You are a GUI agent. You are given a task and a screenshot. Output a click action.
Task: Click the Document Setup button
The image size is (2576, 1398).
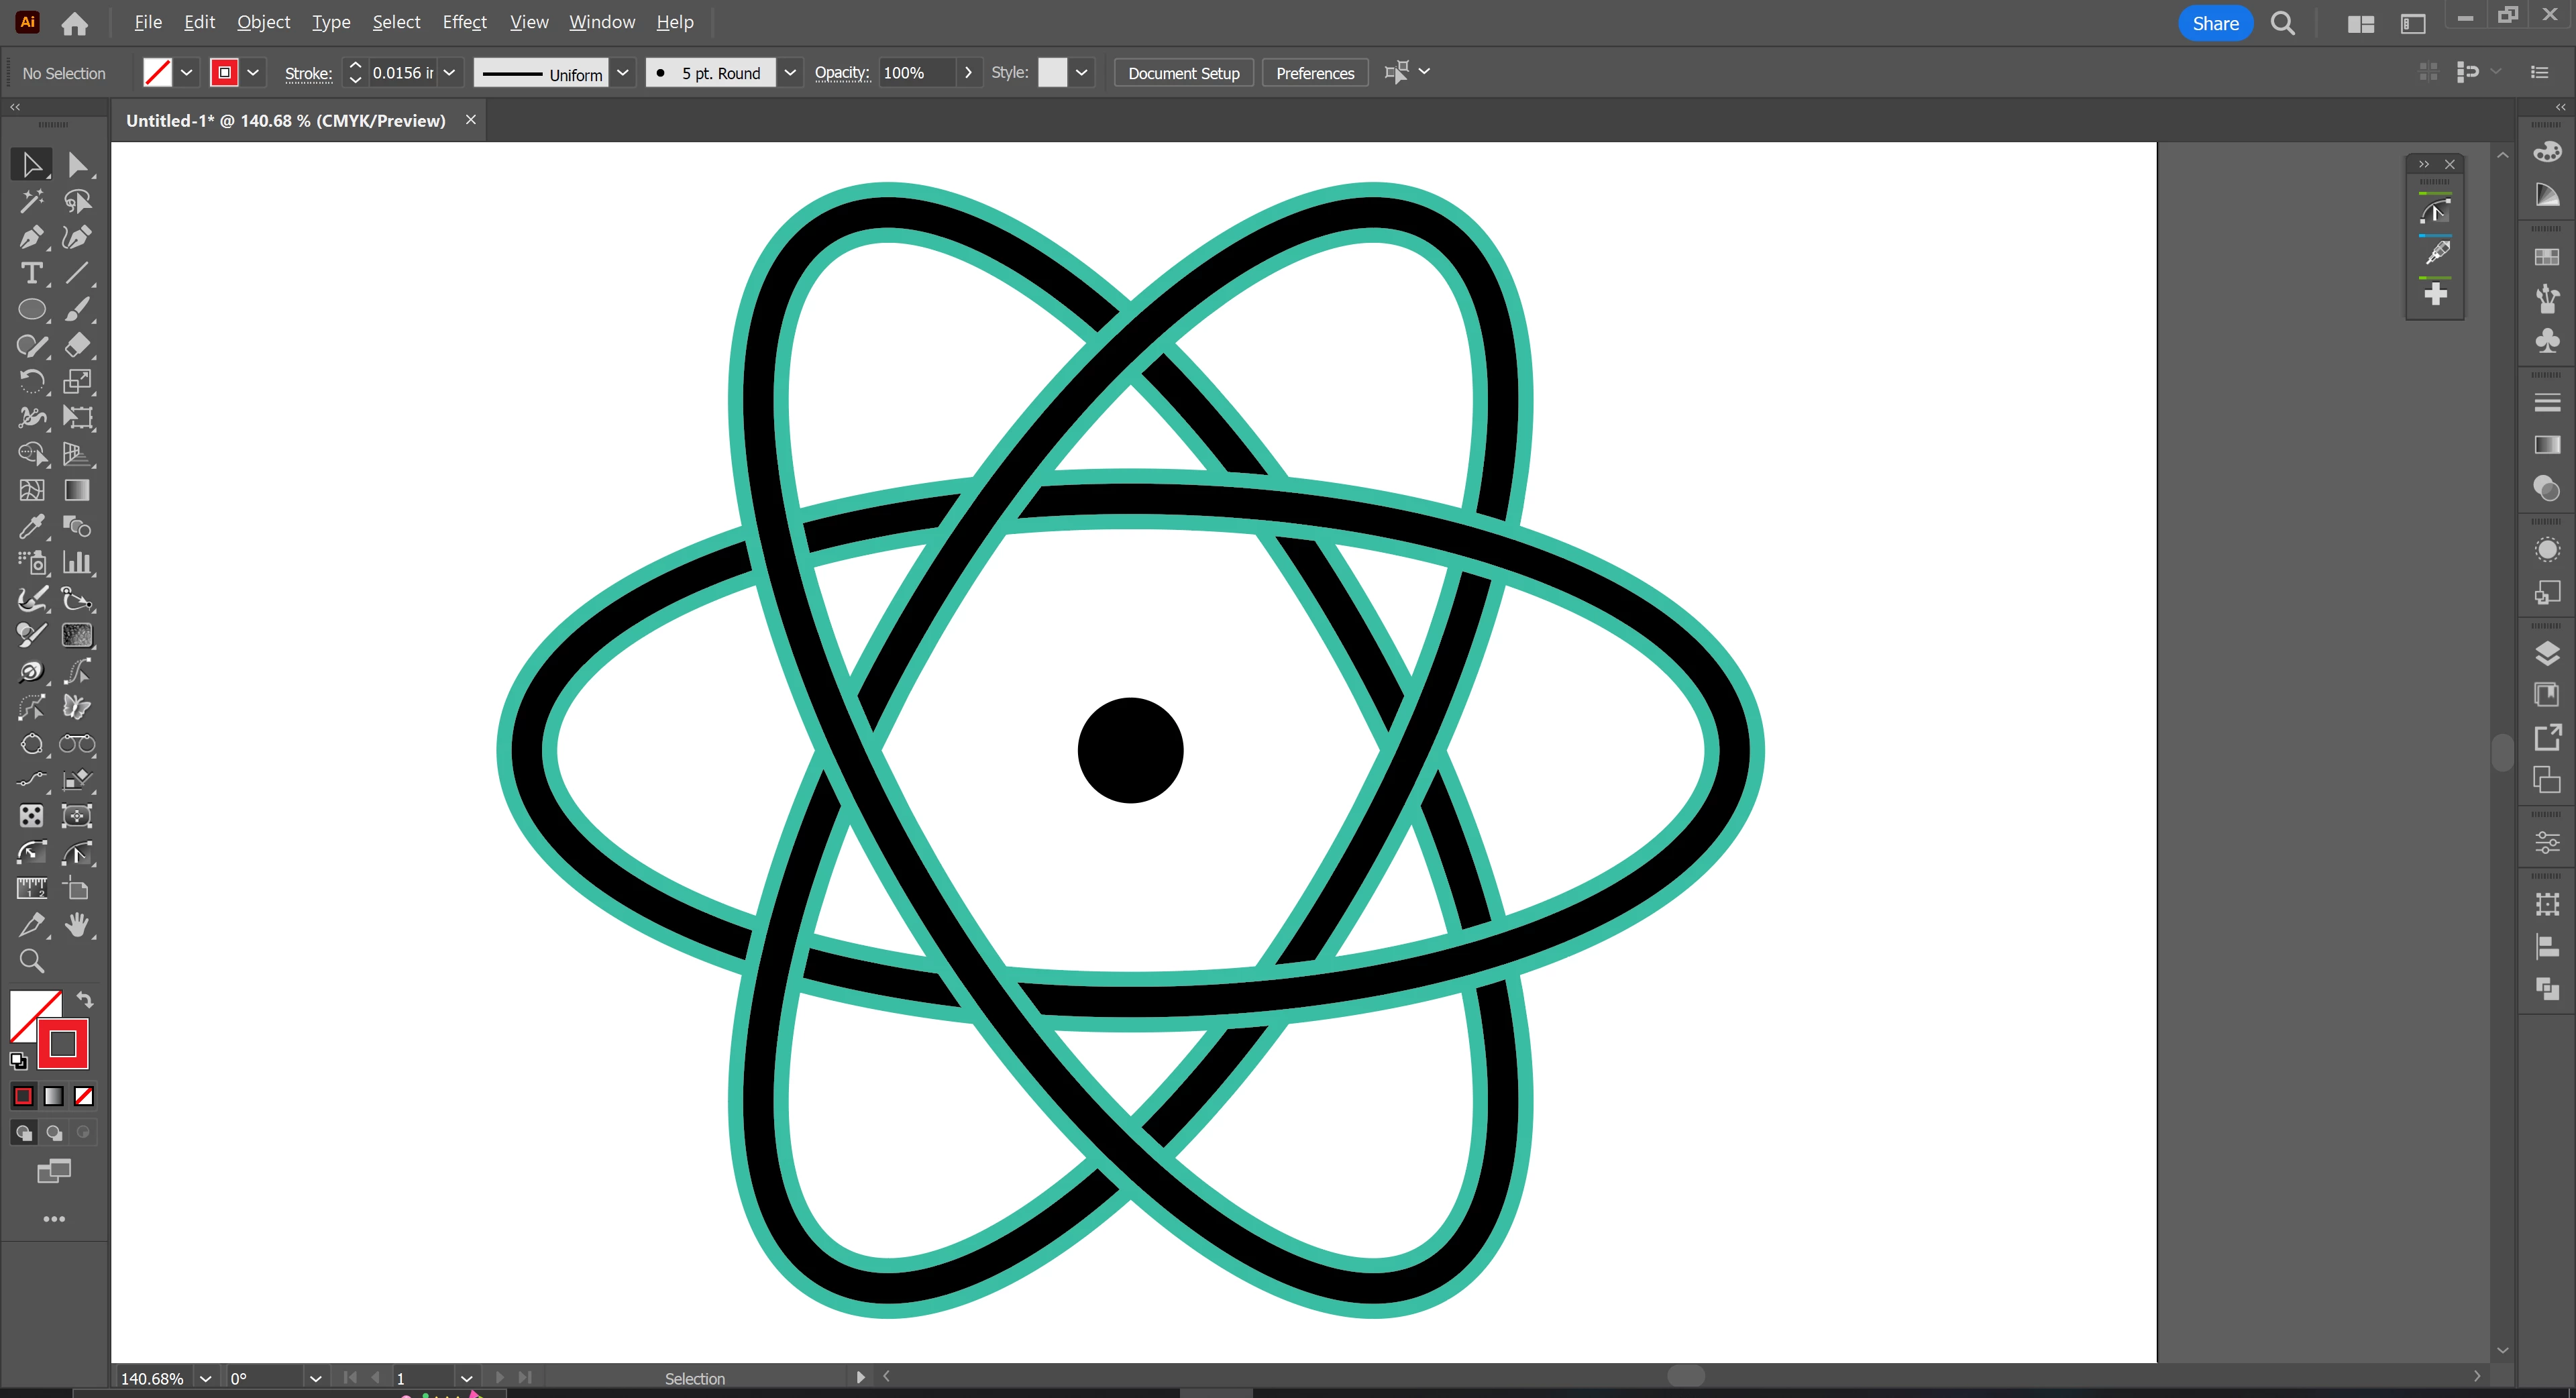[x=1183, y=73]
